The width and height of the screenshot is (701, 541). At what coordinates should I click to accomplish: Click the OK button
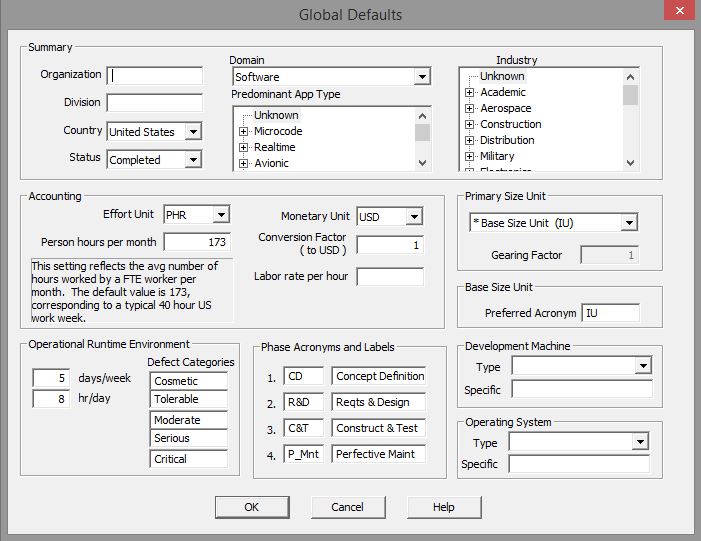(x=252, y=507)
